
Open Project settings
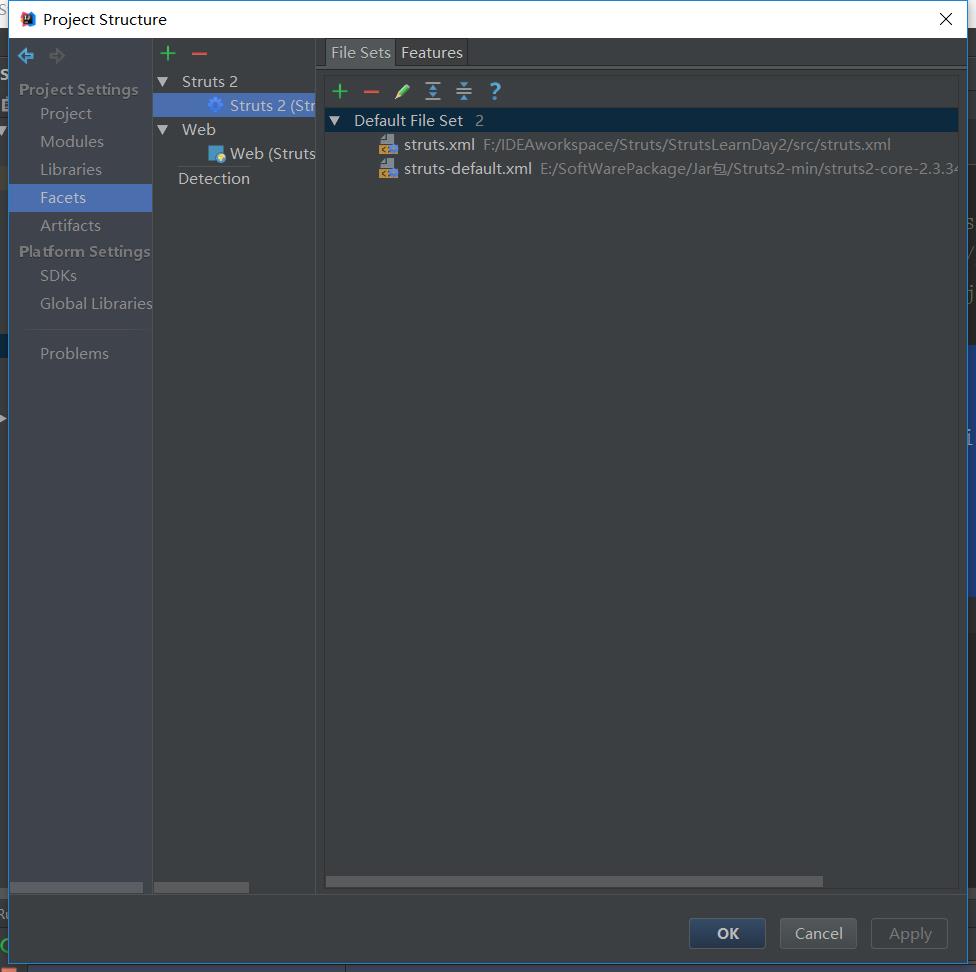pos(65,113)
